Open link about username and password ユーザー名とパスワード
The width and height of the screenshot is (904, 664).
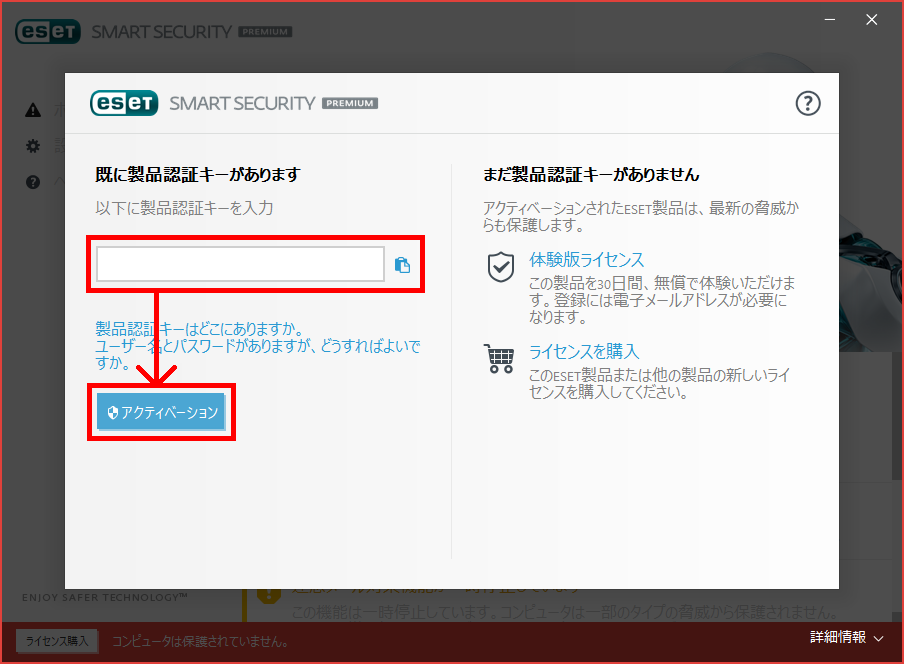click(x=258, y=354)
